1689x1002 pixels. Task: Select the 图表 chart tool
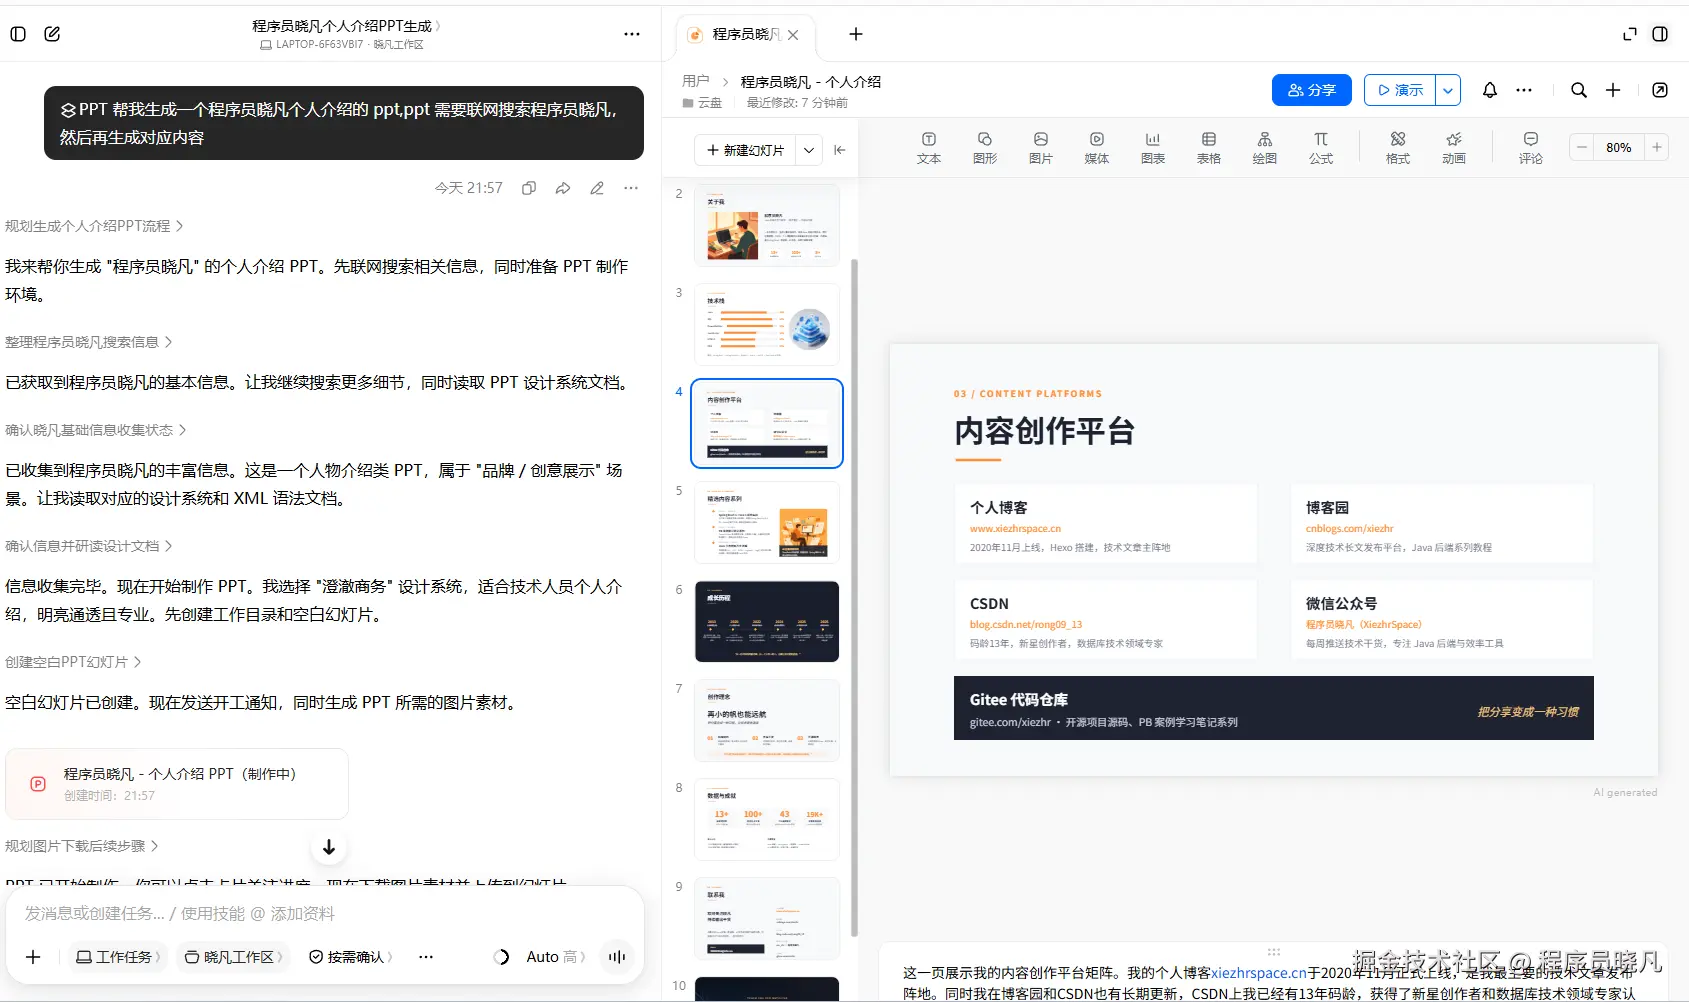pyautogui.click(x=1153, y=148)
